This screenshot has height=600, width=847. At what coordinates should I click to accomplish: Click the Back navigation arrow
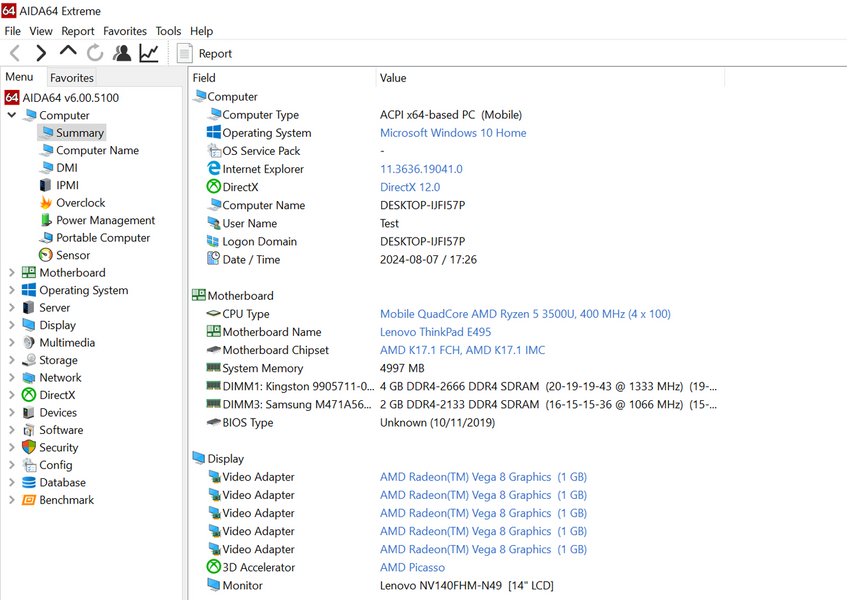(15, 53)
